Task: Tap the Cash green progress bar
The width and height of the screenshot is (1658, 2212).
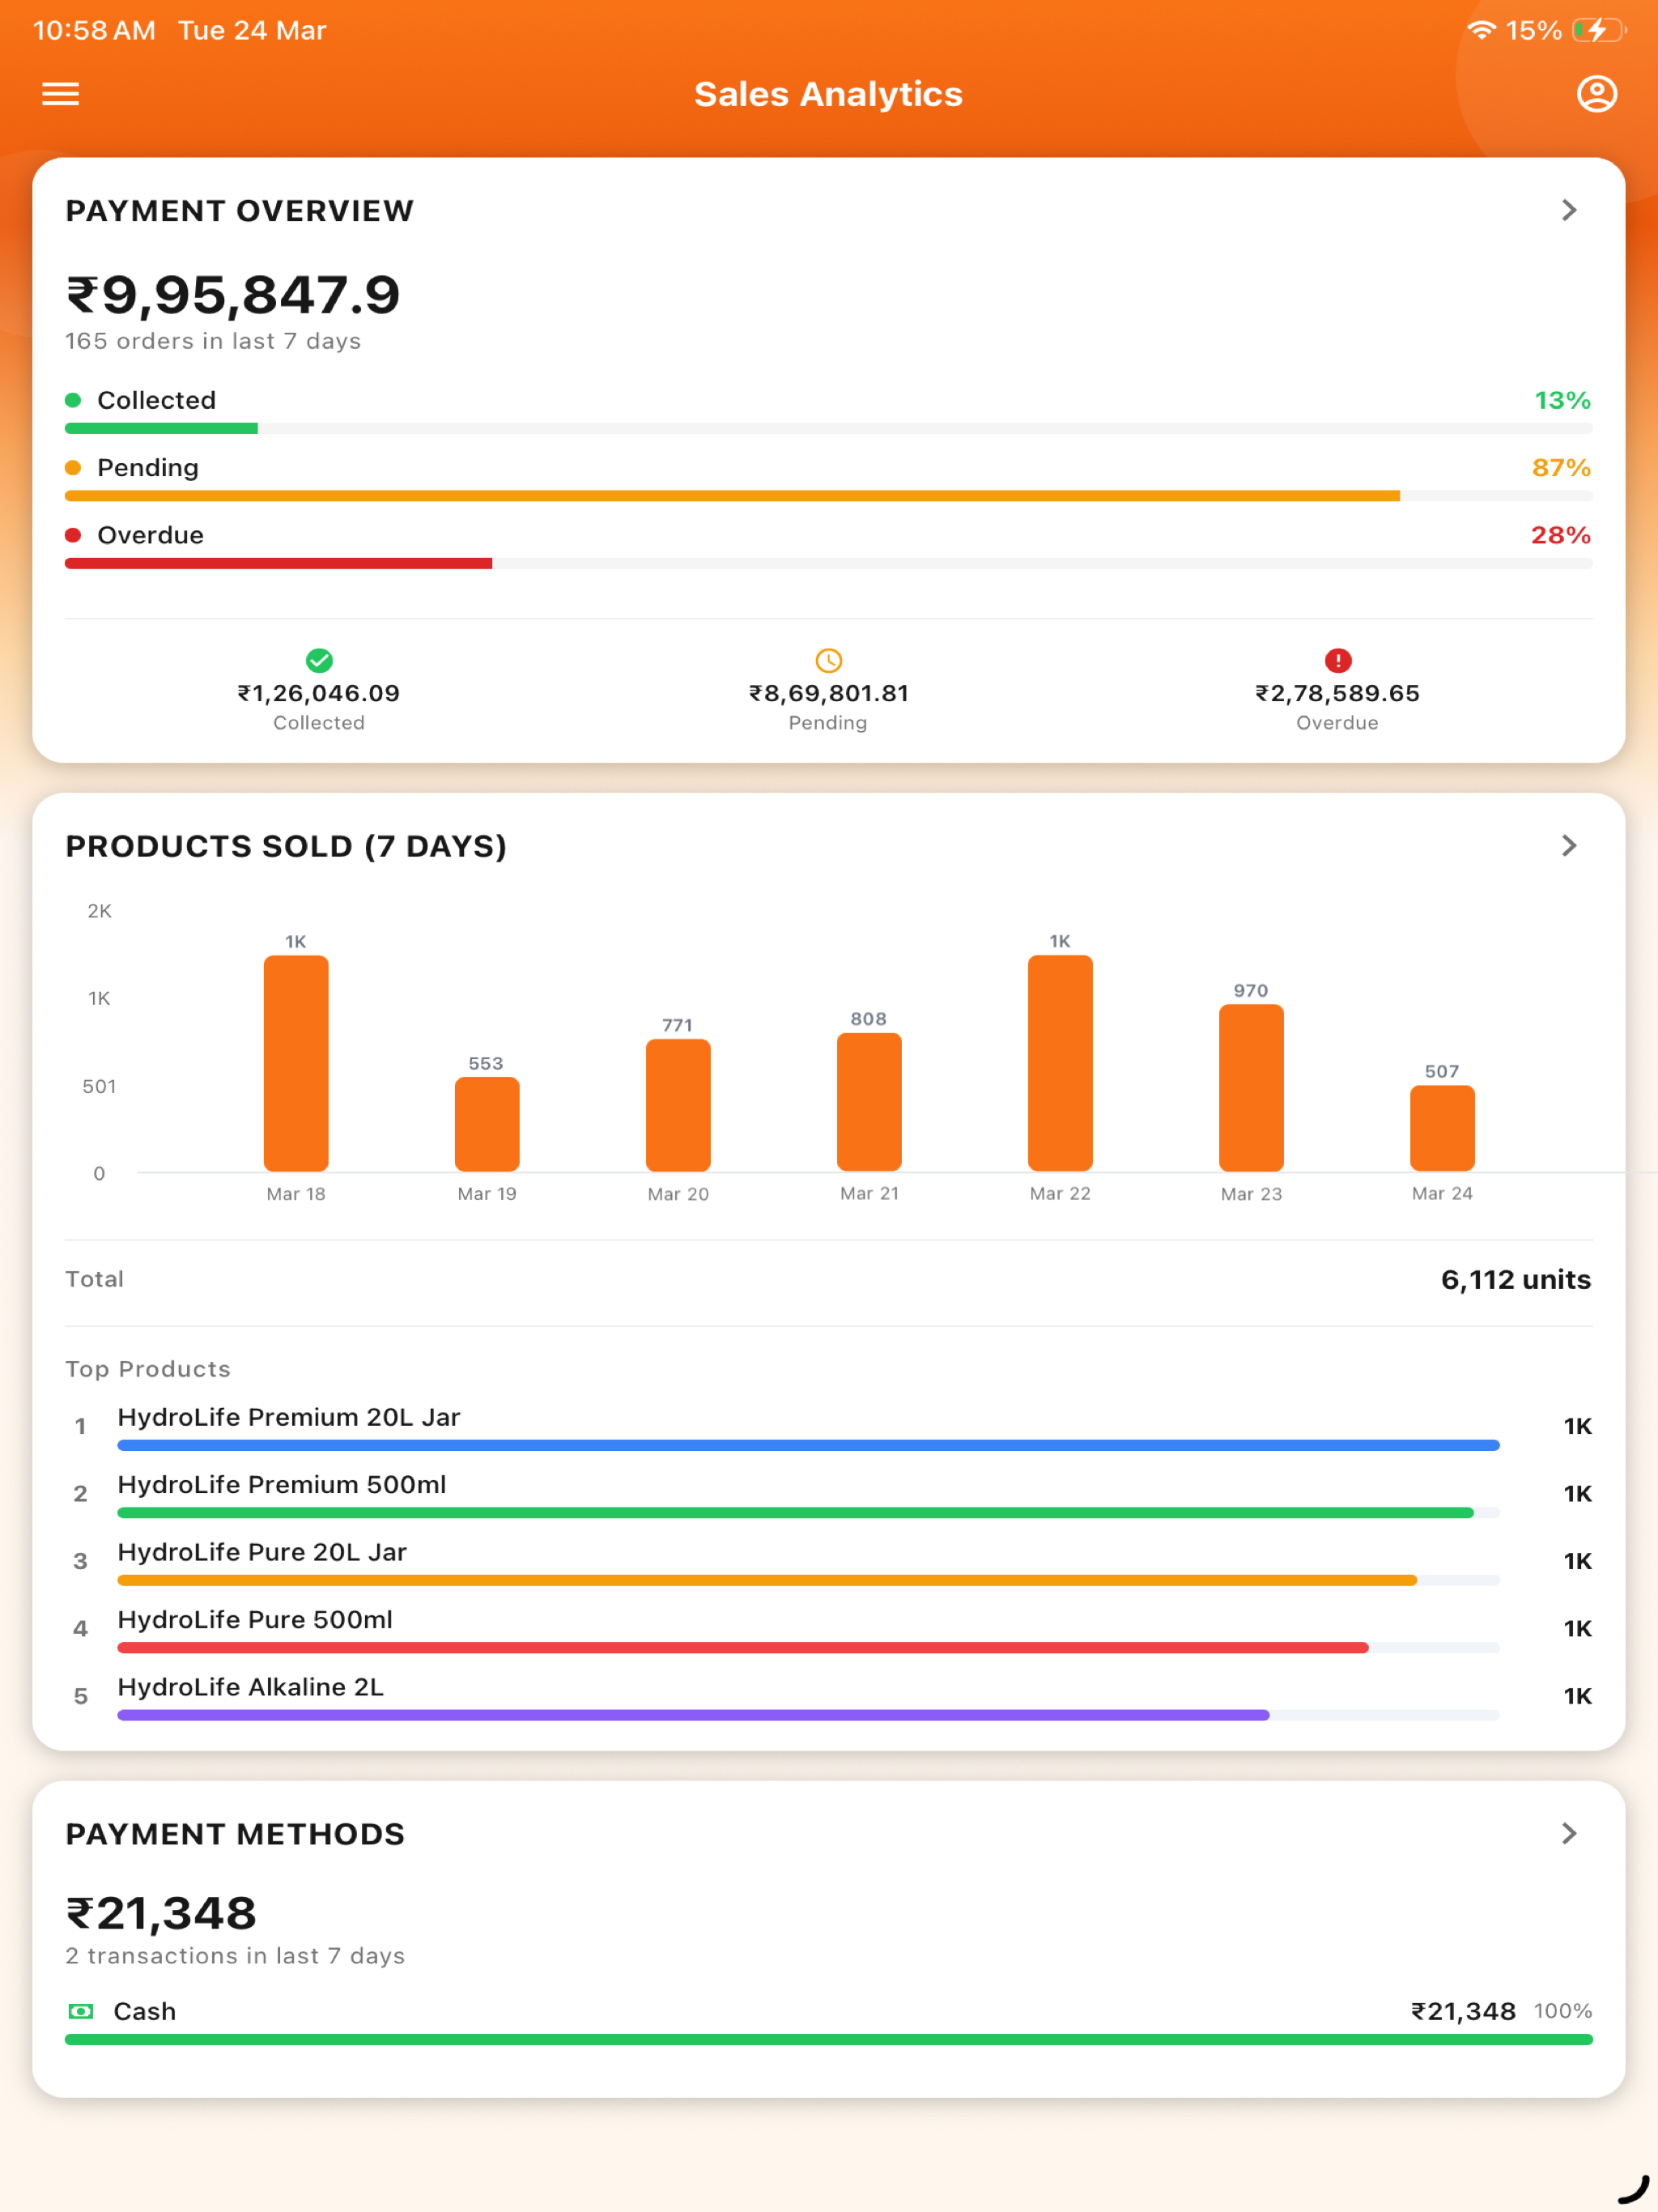Action: tap(828, 2039)
